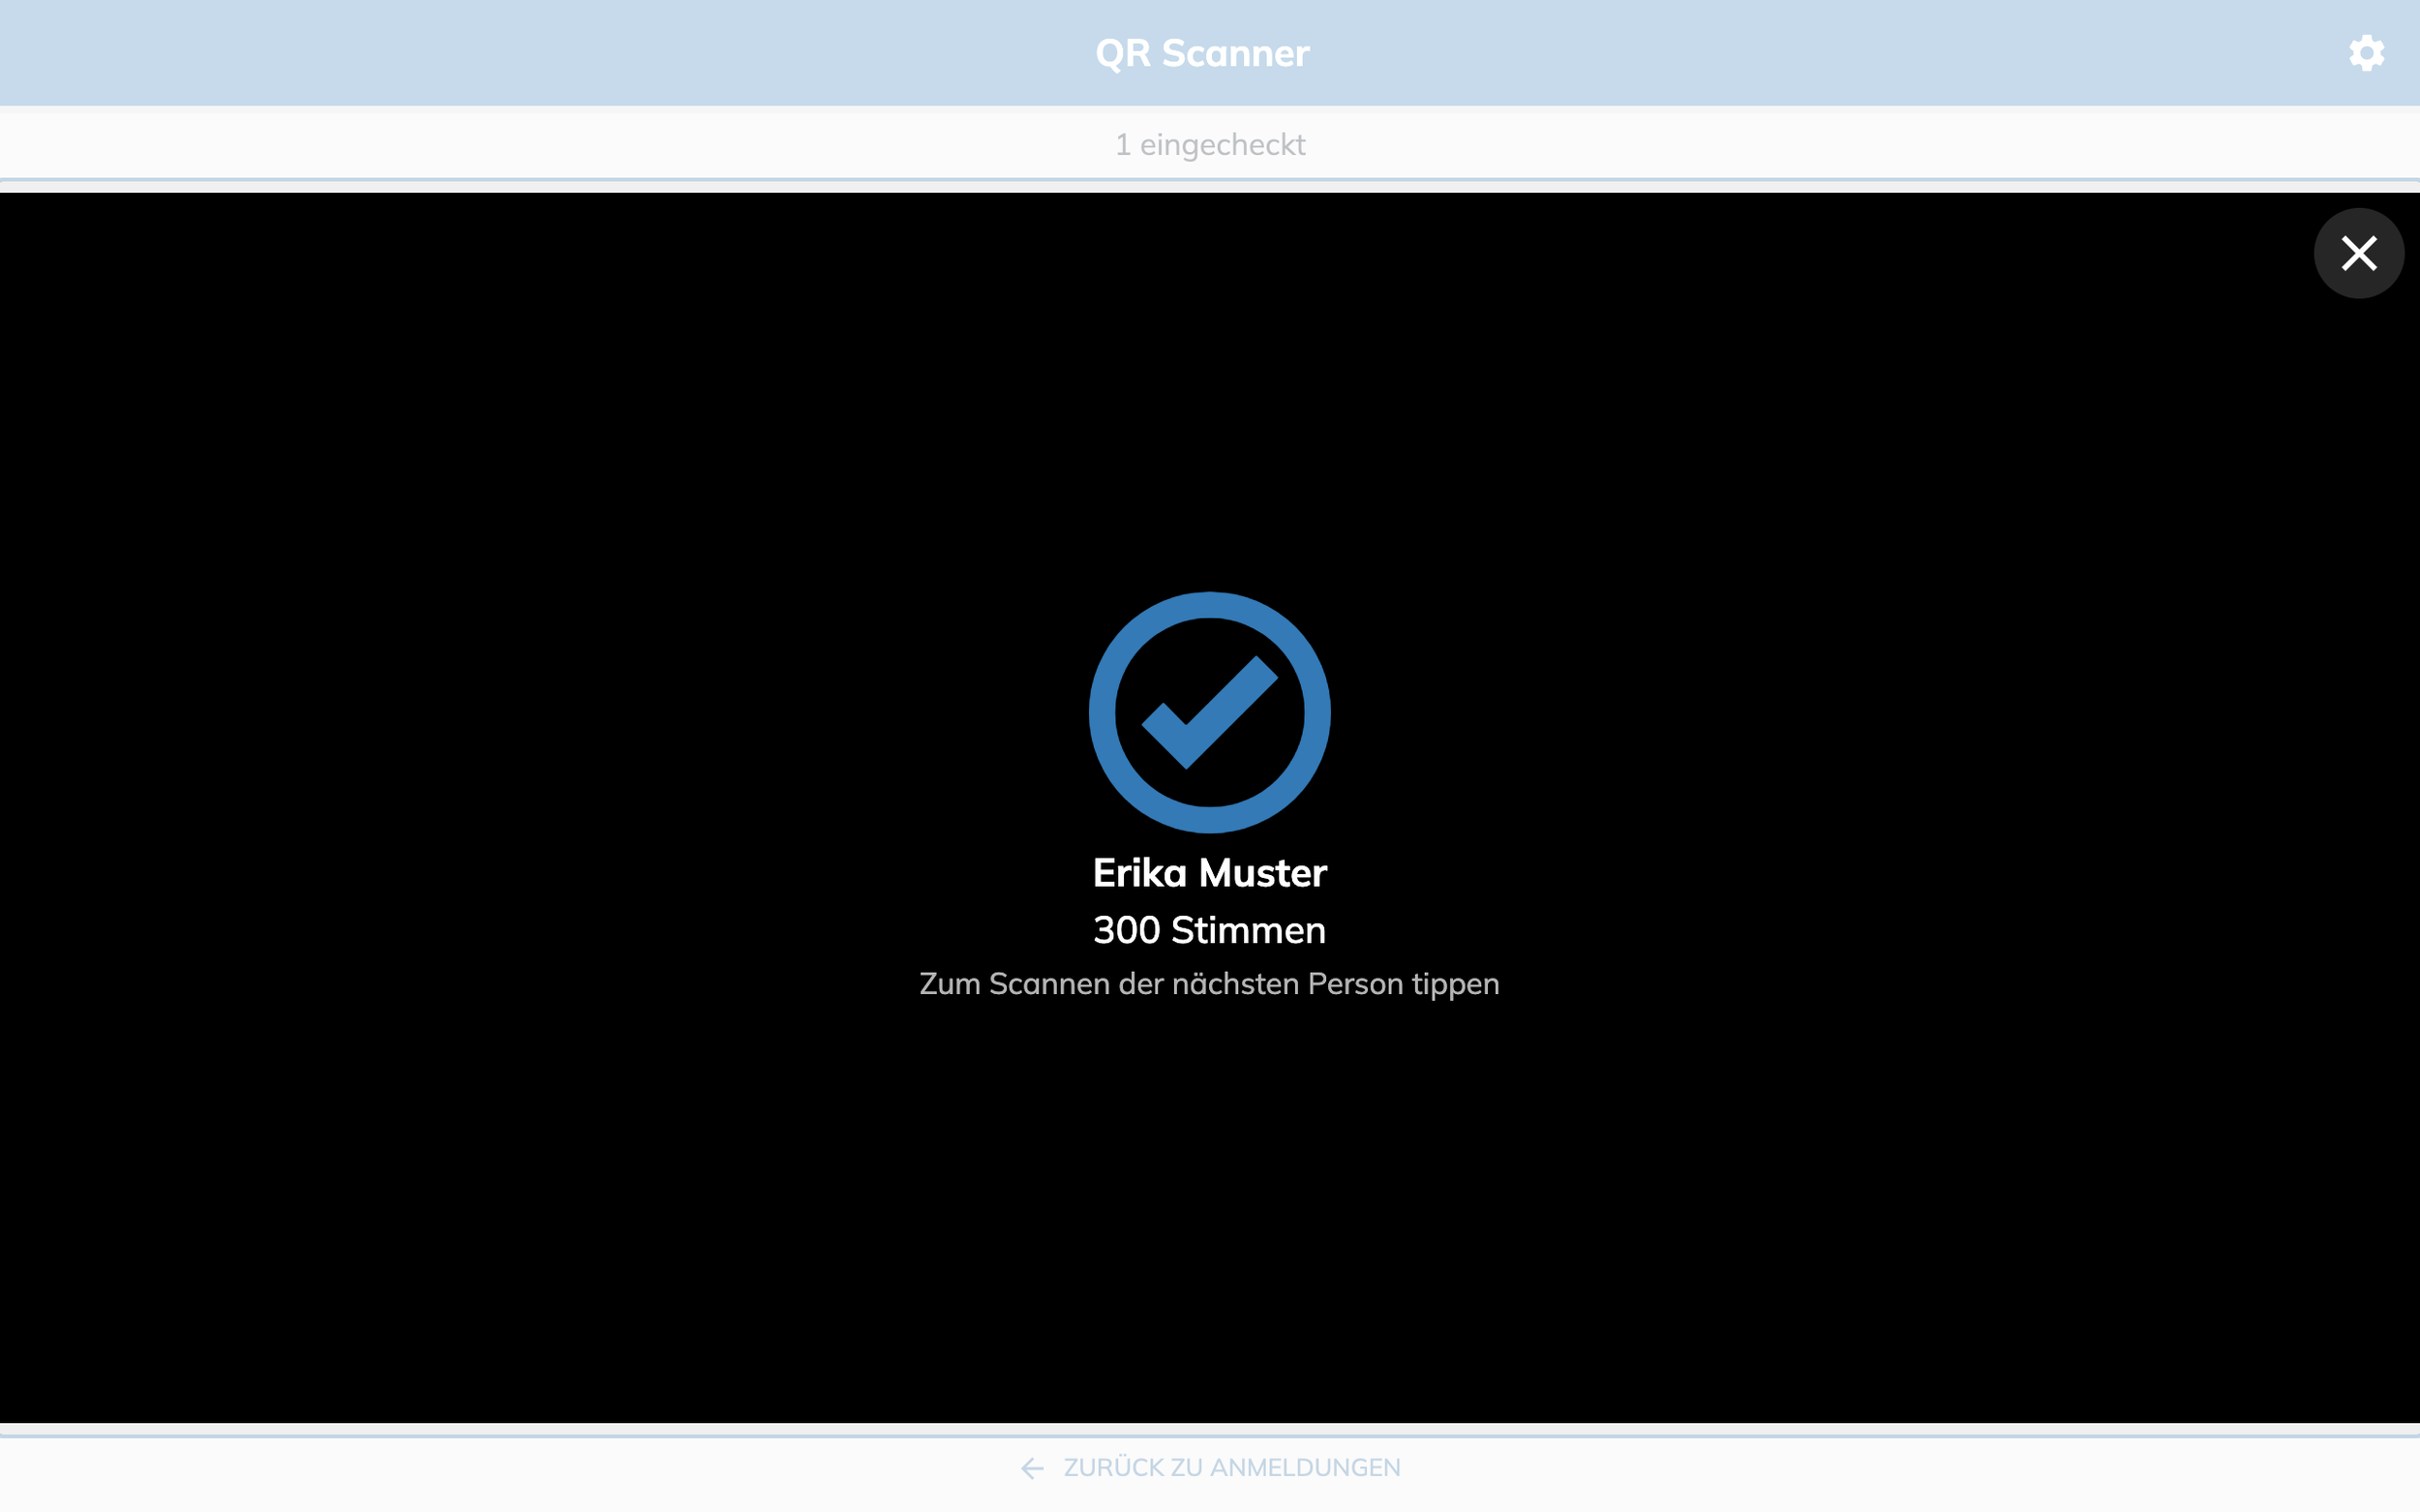2420x1512 pixels.
Task: Click the 'Erika Muster' name text
Action: (1209, 873)
